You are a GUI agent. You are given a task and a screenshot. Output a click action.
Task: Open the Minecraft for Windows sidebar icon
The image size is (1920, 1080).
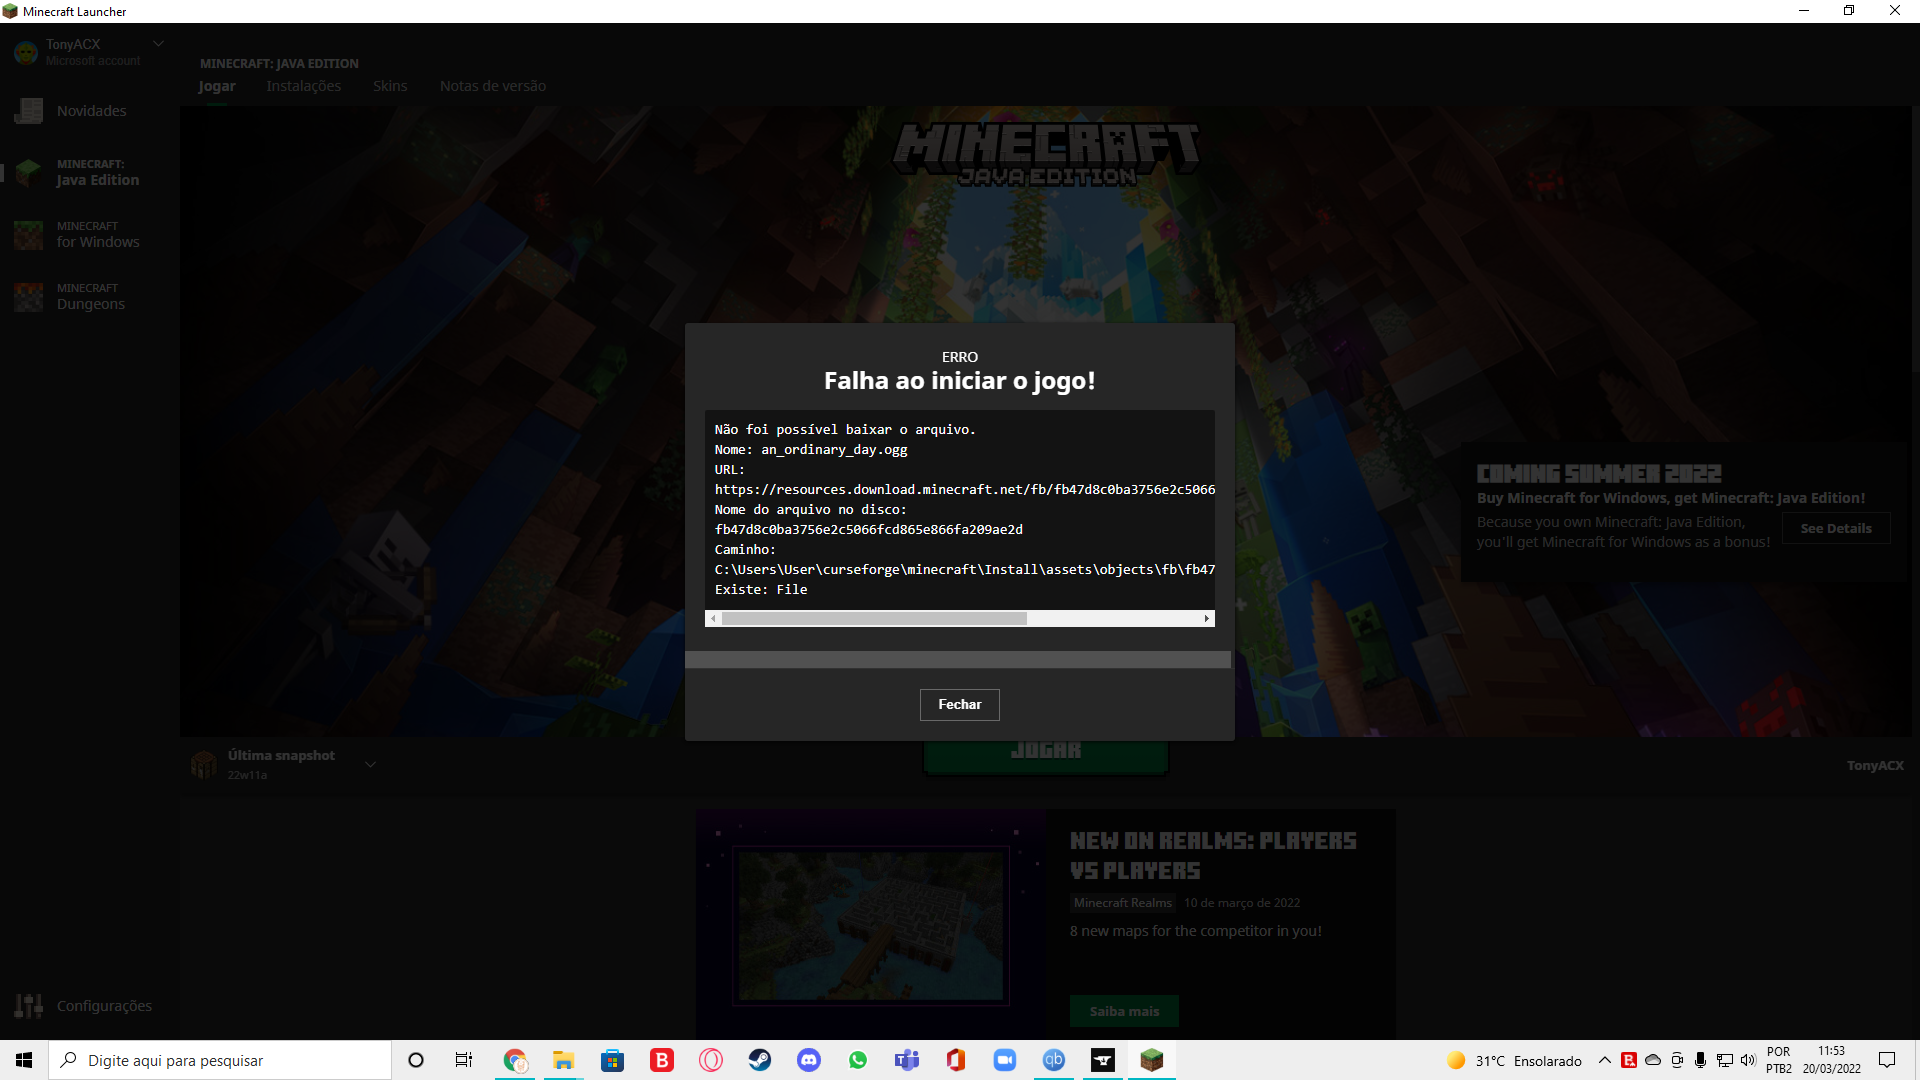click(x=28, y=235)
